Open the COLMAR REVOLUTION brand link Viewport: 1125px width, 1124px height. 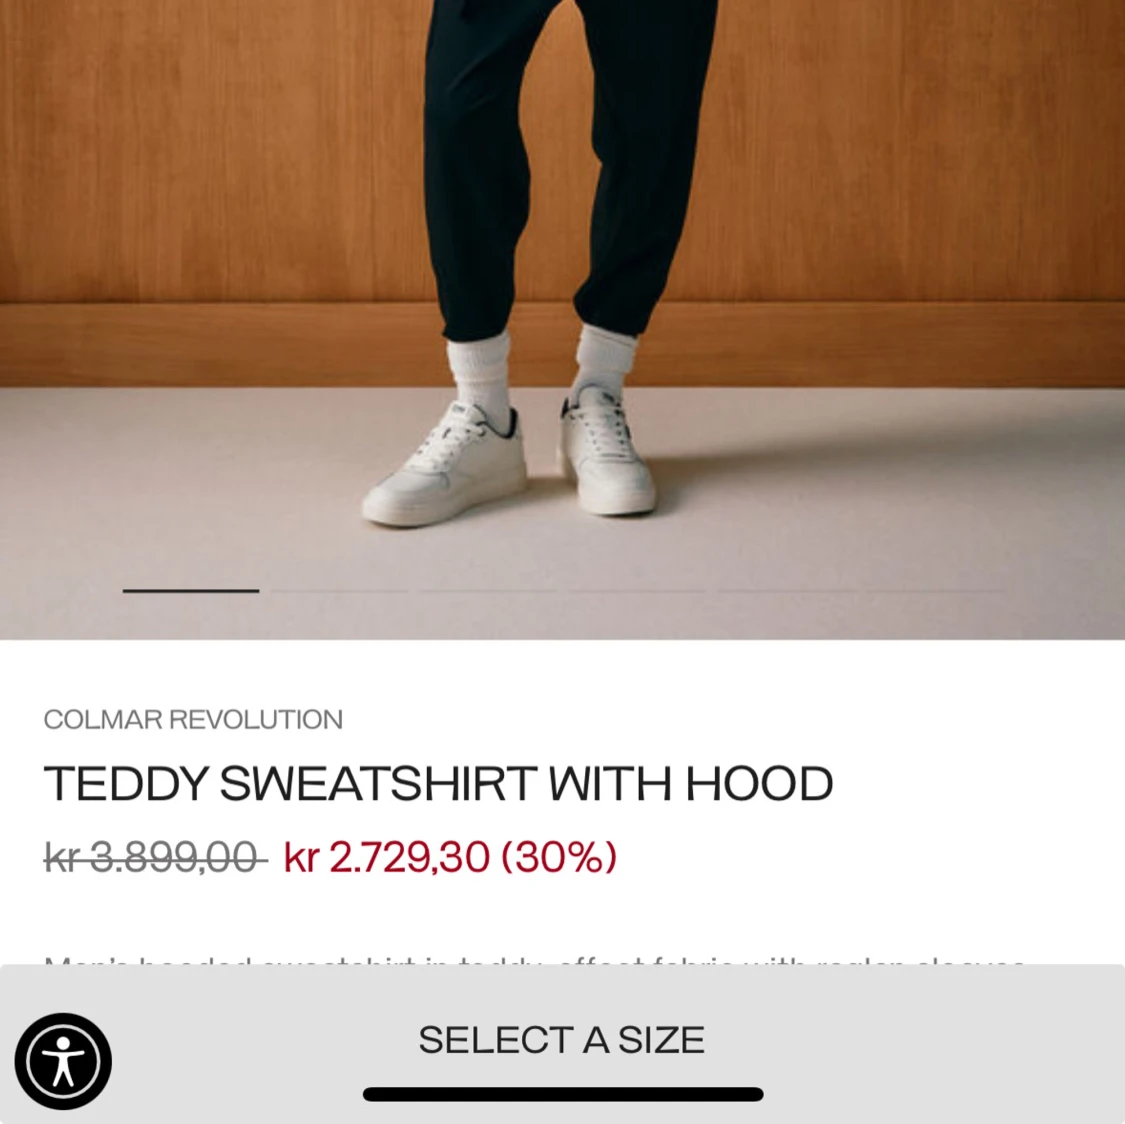193,719
